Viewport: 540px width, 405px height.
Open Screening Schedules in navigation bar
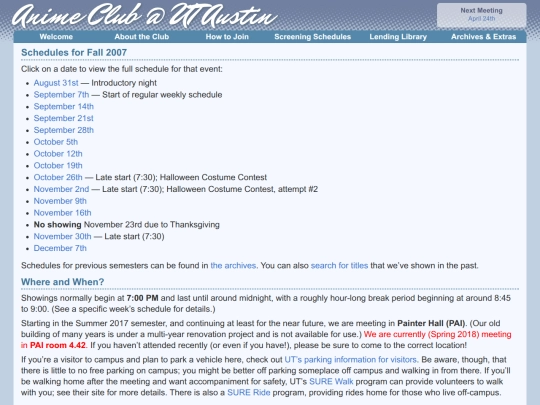click(312, 37)
